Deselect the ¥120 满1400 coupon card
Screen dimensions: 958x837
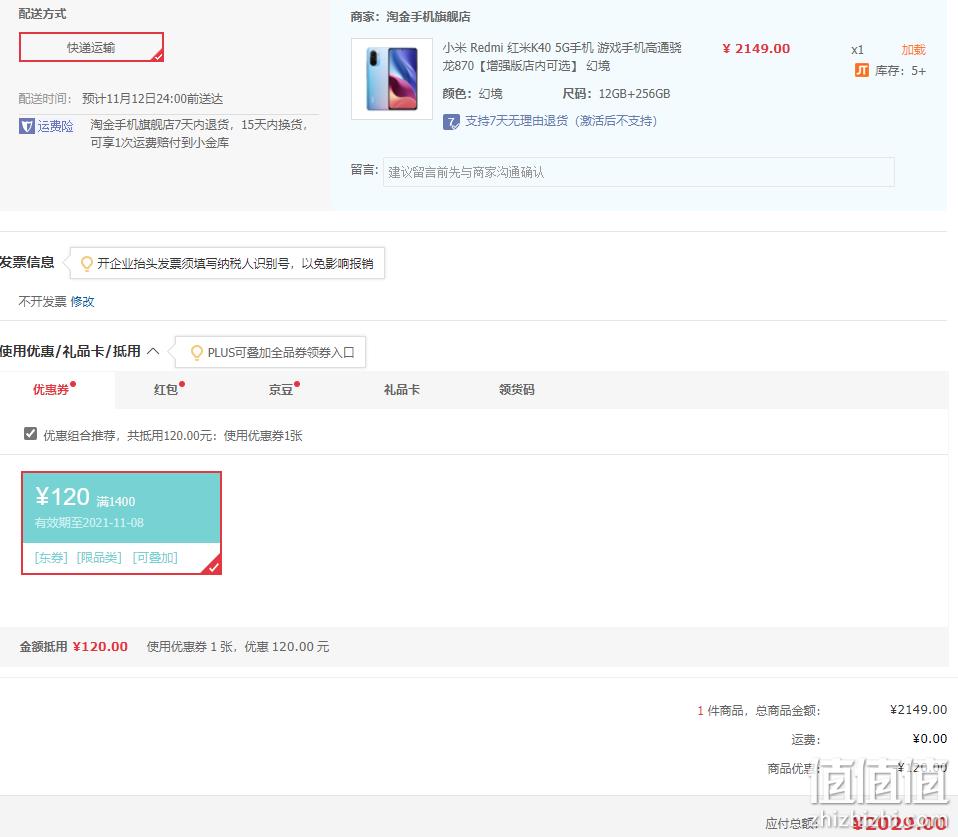tap(122, 523)
